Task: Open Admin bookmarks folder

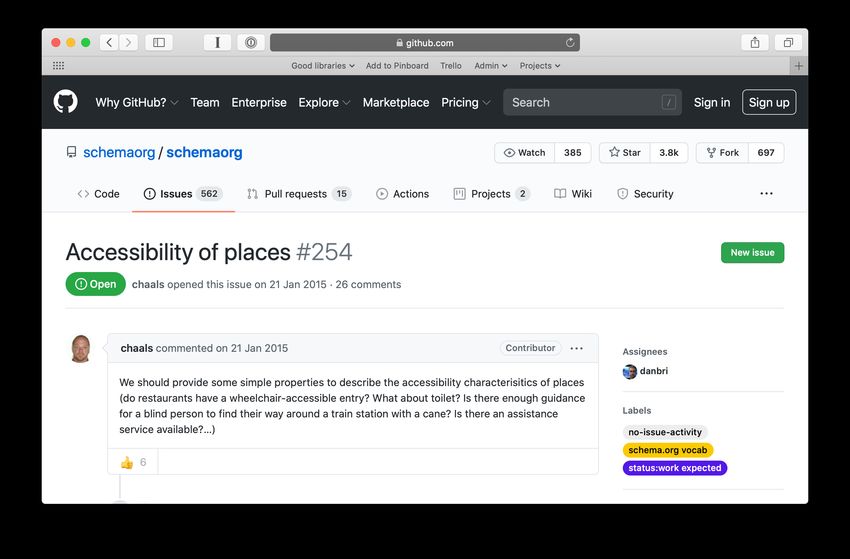Action: (x=491, y=66)
